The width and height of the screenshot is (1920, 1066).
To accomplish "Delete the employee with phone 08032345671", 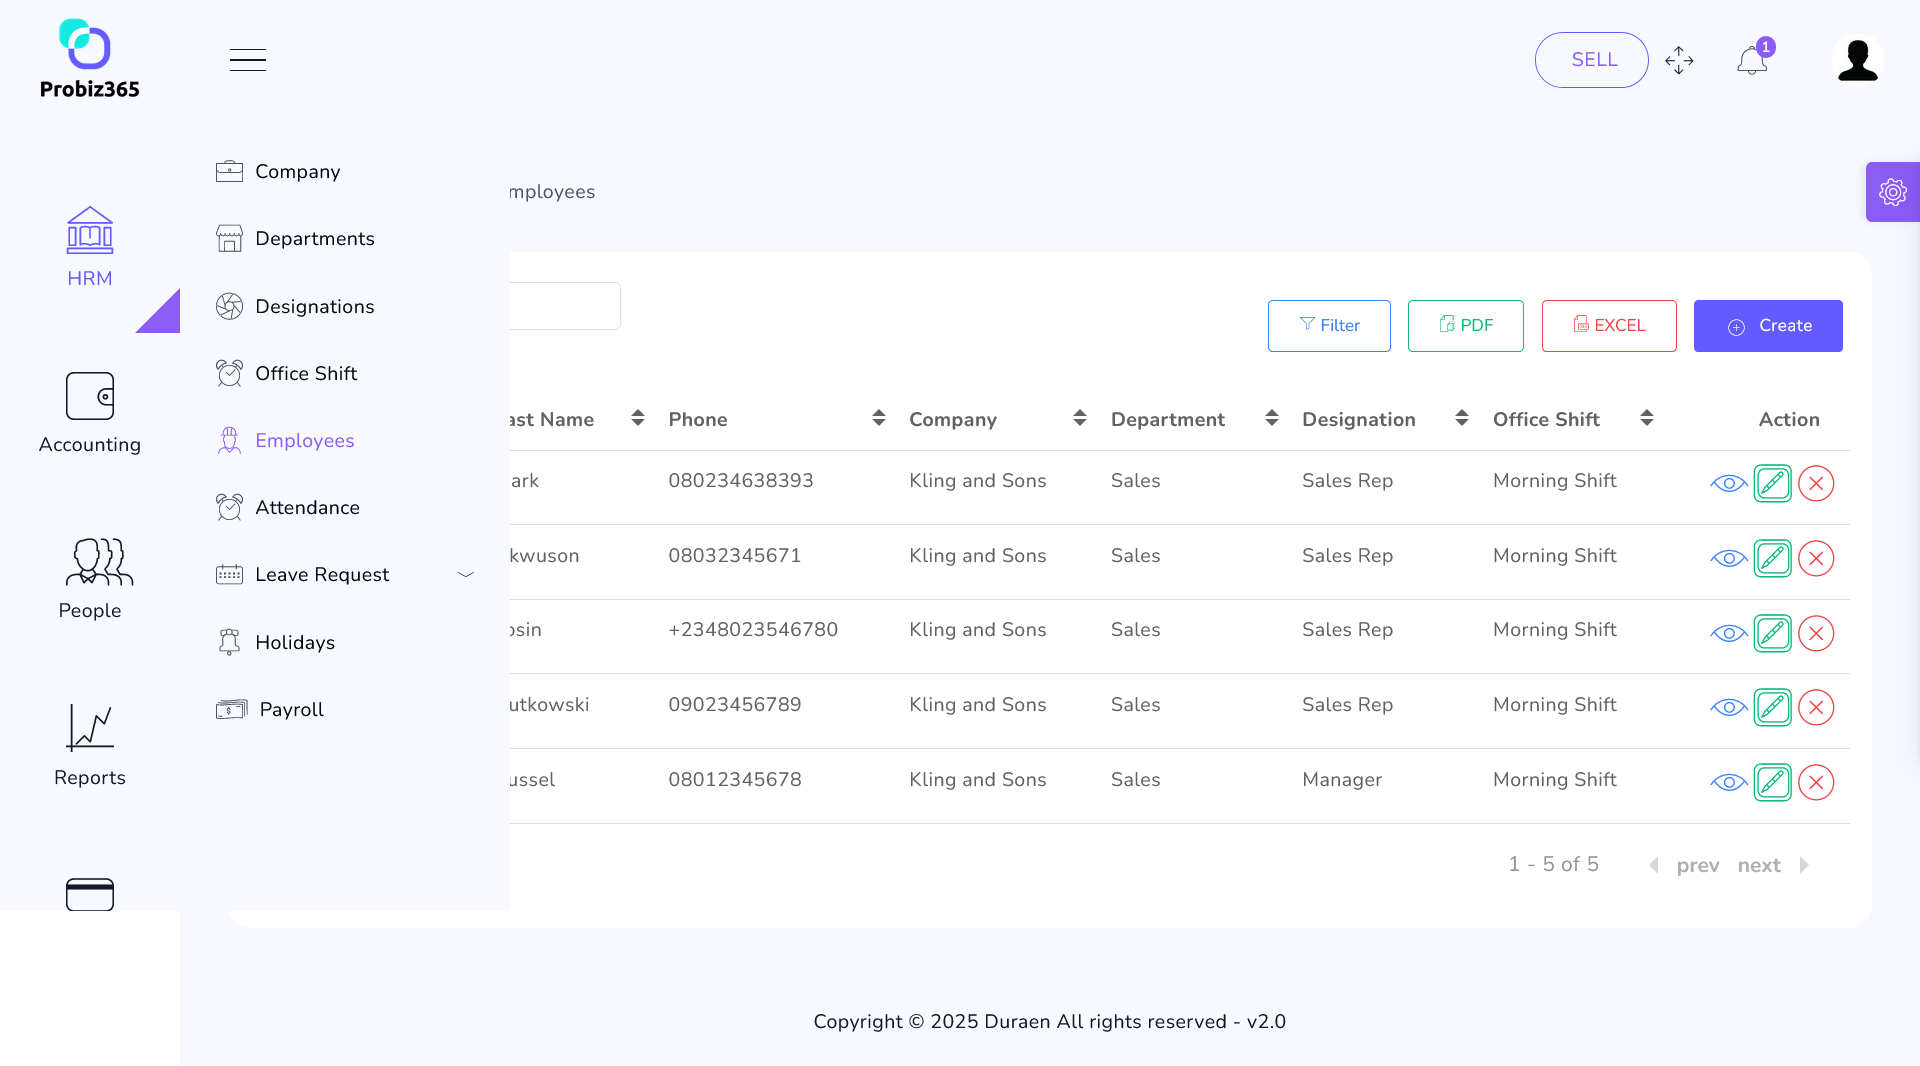I will (x=1815, y=558).
